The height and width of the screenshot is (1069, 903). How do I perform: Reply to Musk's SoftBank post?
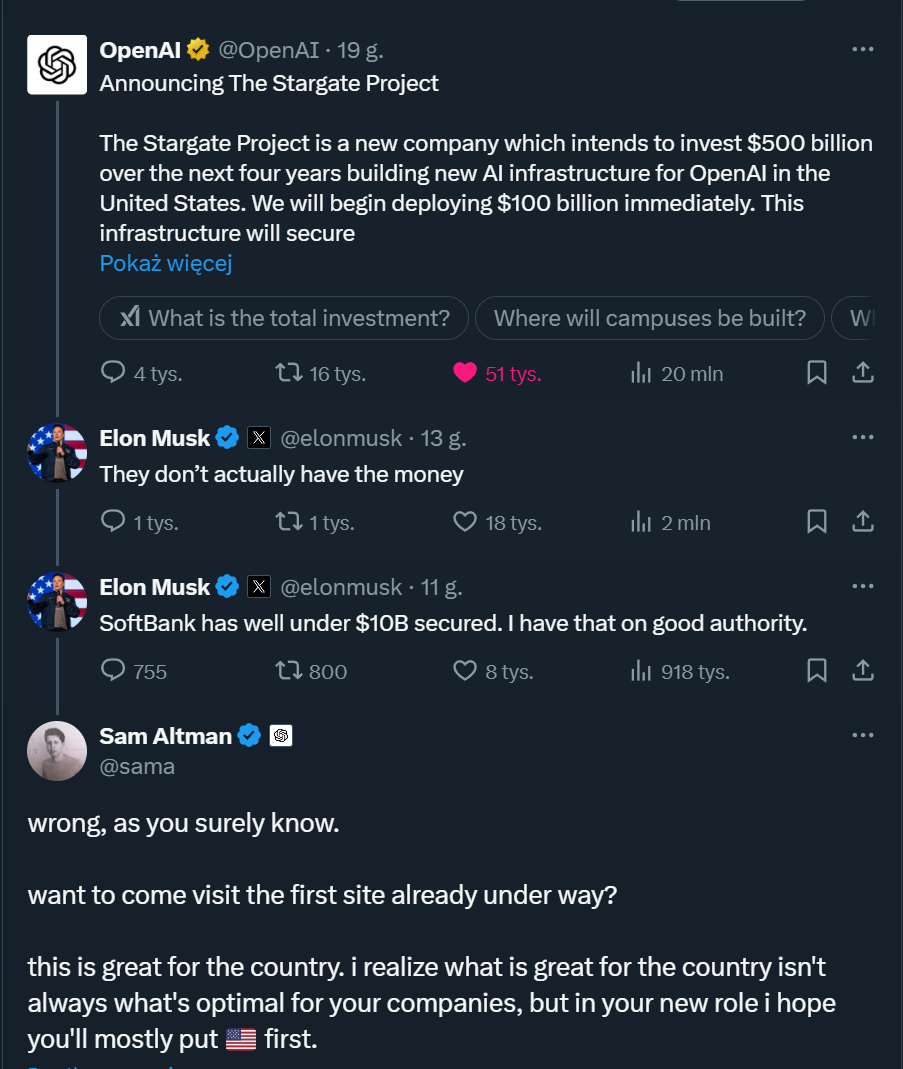point(114,671)
